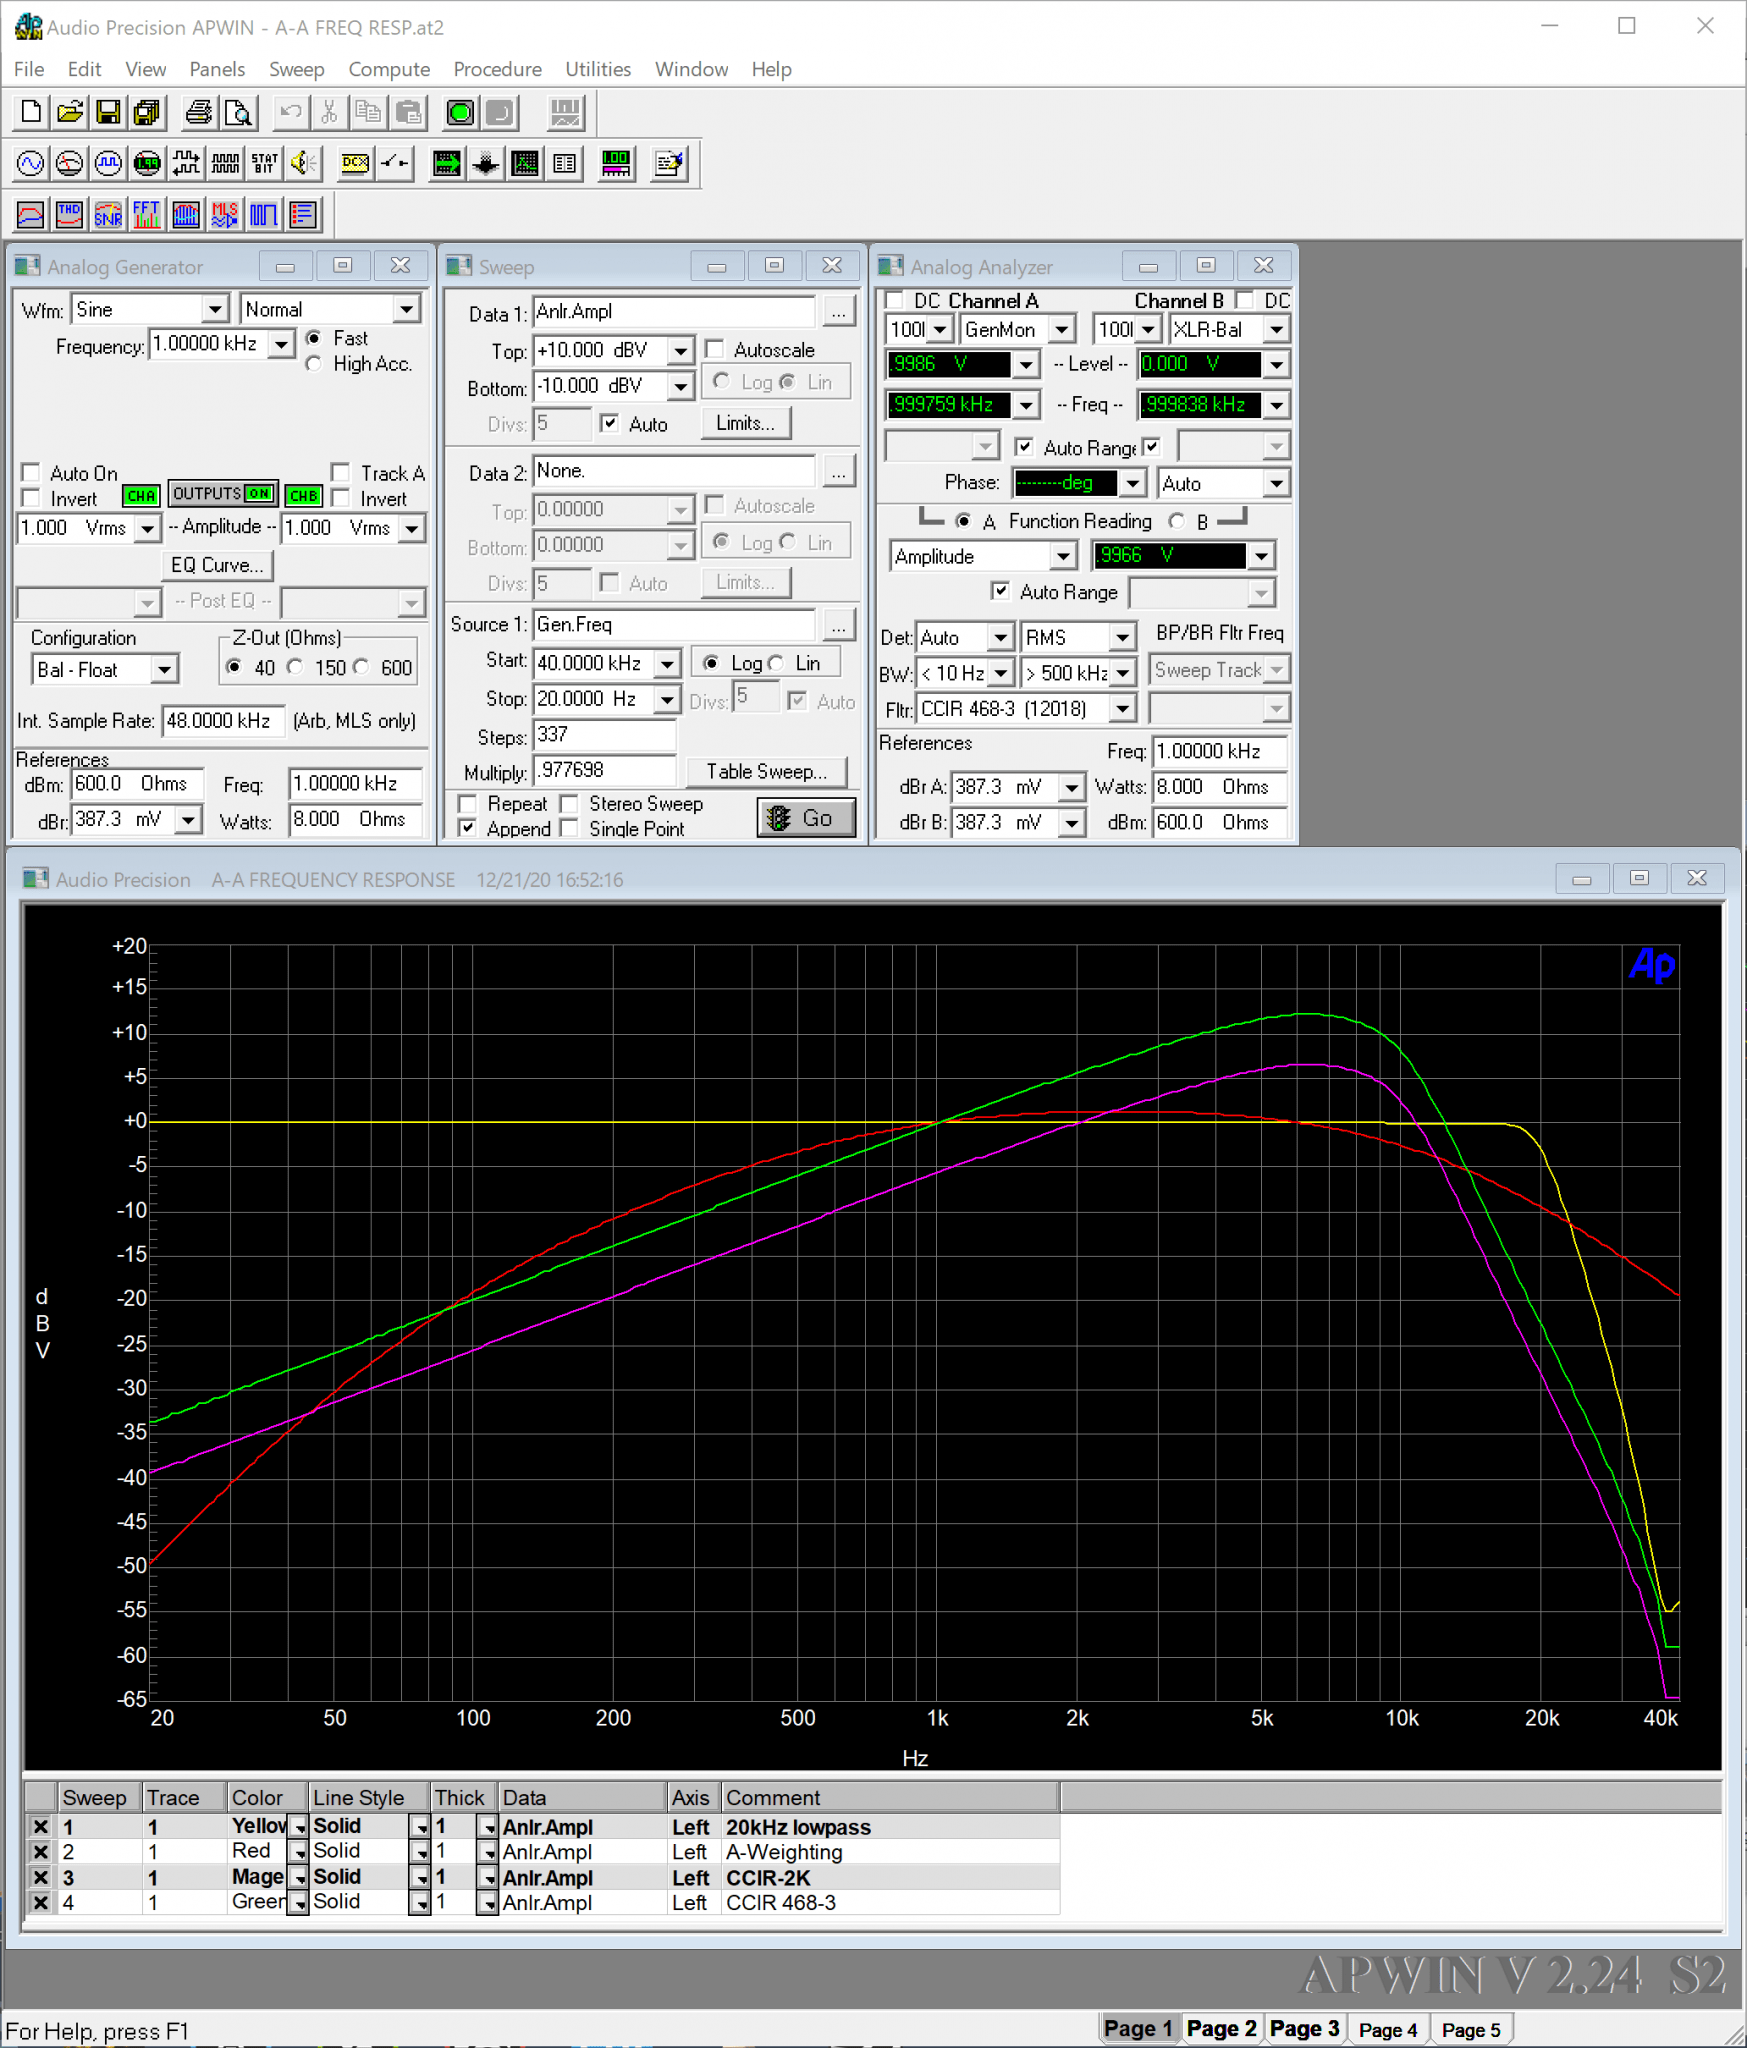Click the MLS quick-launch icon
Viewport: 1747px width, 2048px height.
(x=225, y=214)
